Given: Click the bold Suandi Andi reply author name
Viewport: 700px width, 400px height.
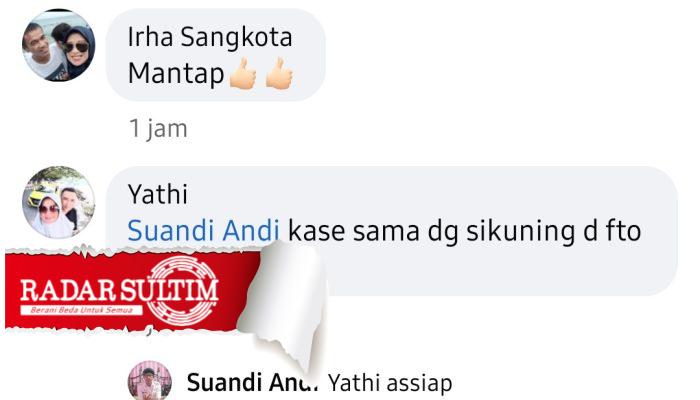Looking at the screenshot, I should pyautogui.click(x=252, y=383).
